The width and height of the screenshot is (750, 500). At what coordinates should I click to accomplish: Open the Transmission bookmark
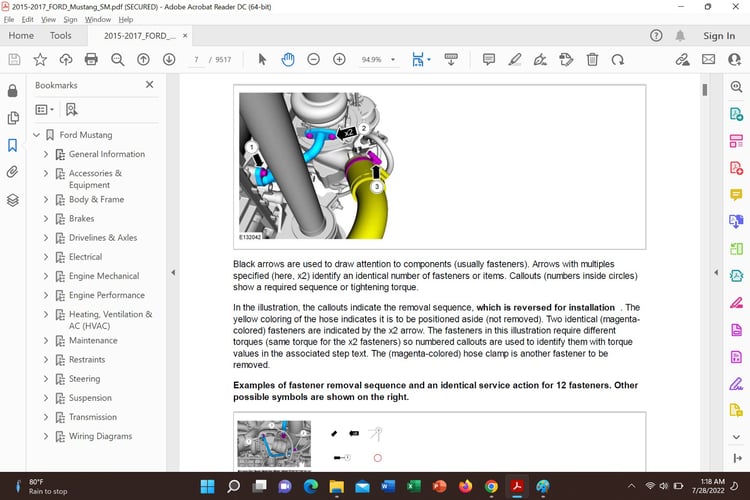pos(93,417)
